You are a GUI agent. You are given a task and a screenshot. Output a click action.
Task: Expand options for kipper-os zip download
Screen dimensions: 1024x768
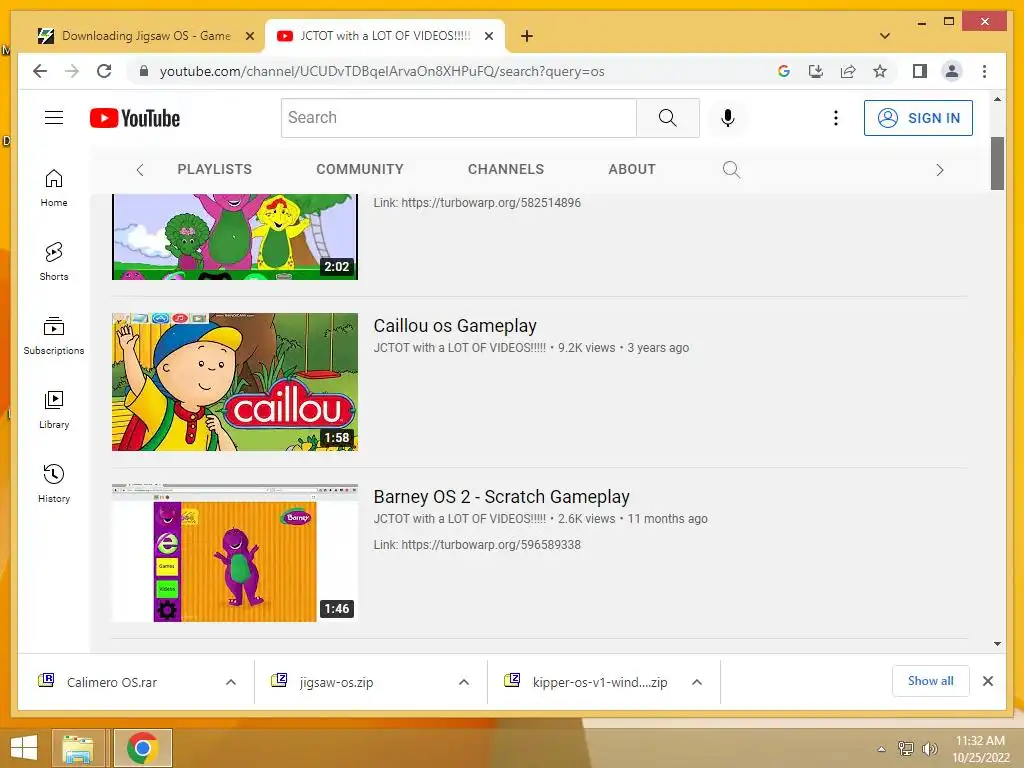click(697, 682)
